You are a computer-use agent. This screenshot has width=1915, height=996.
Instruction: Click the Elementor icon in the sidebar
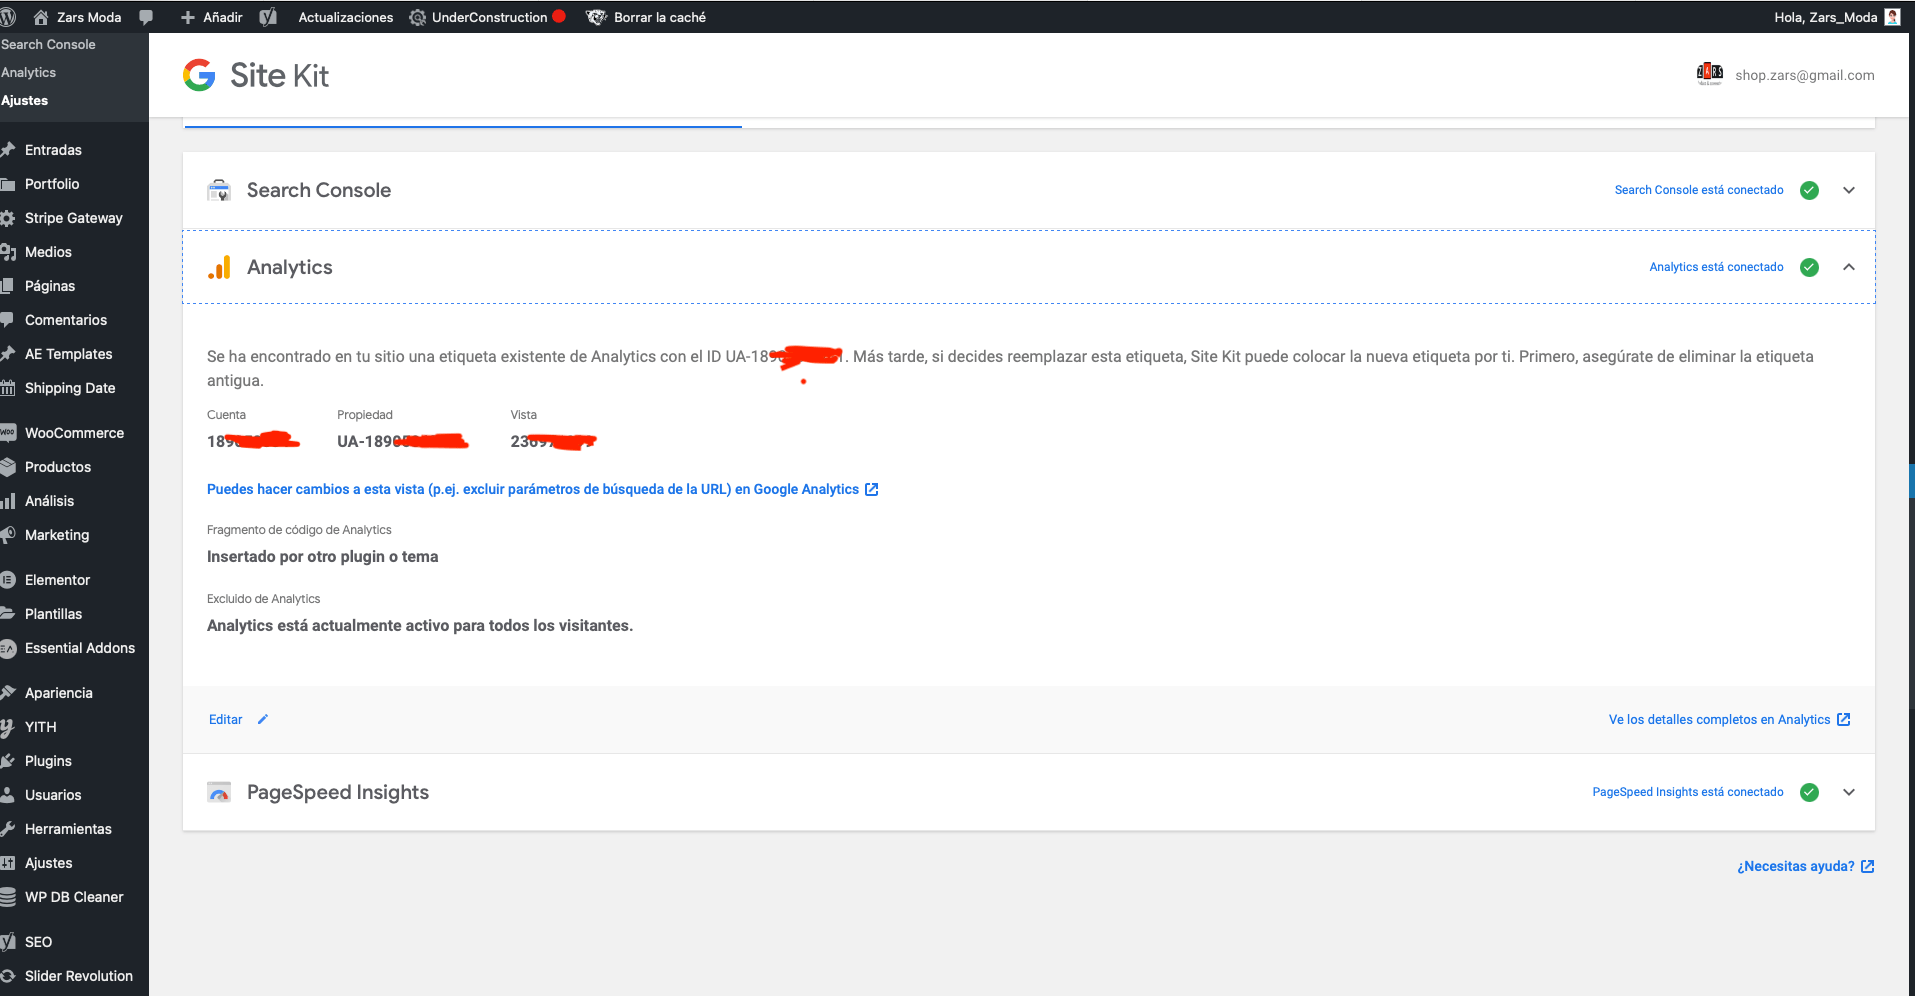(x=8, y=580)
